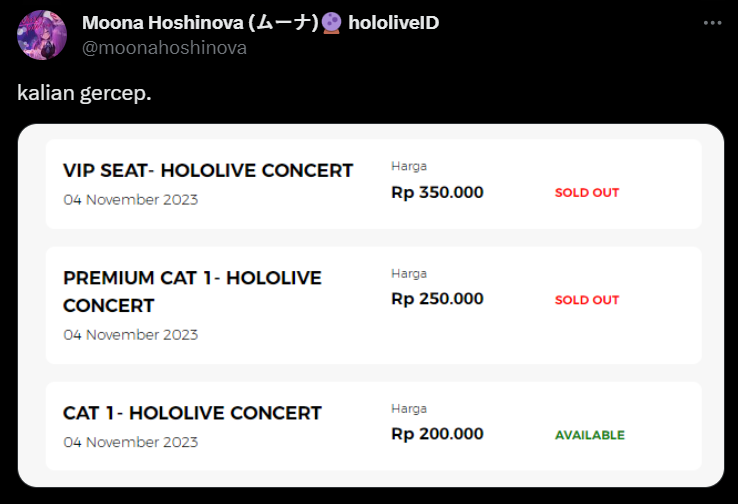This screenshot has height=504, width=738.
Task: Click the AVAILABLE status for CAT 1
Action: [x=590, y=435]
